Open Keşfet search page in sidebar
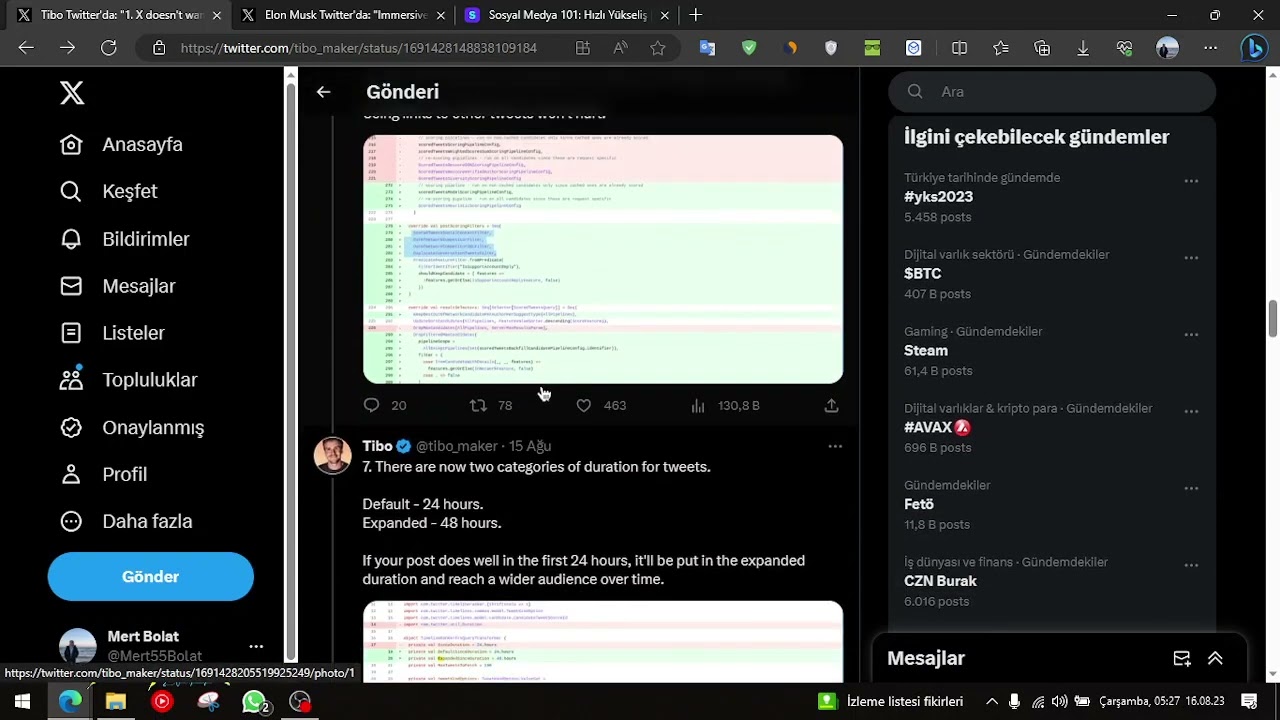 click(108, 192)
